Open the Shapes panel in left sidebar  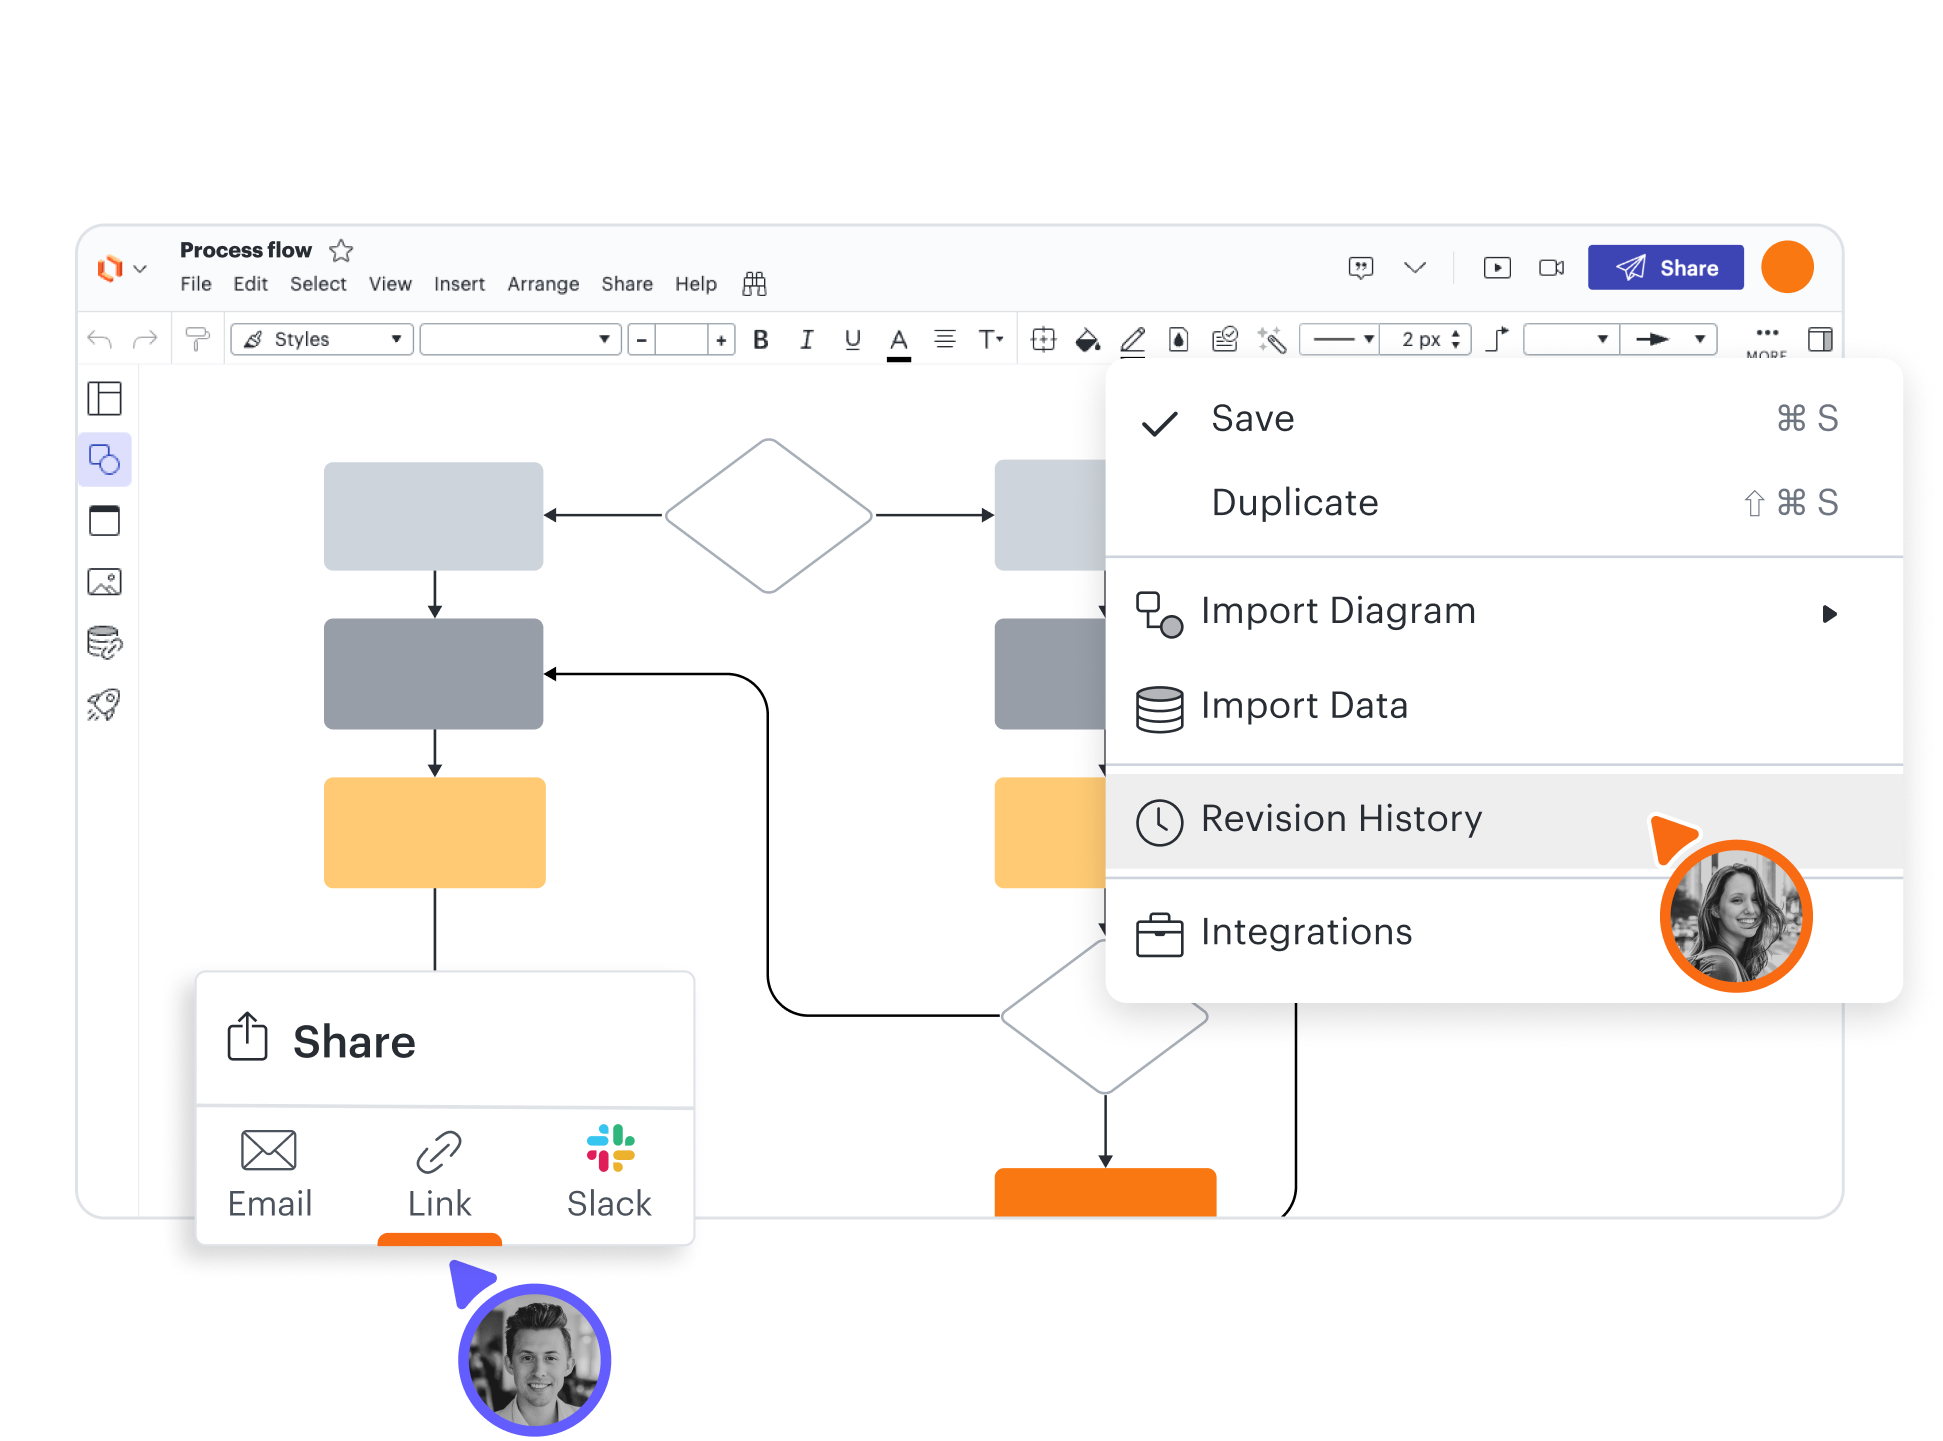pyautogui.click(x=104, y=460)
